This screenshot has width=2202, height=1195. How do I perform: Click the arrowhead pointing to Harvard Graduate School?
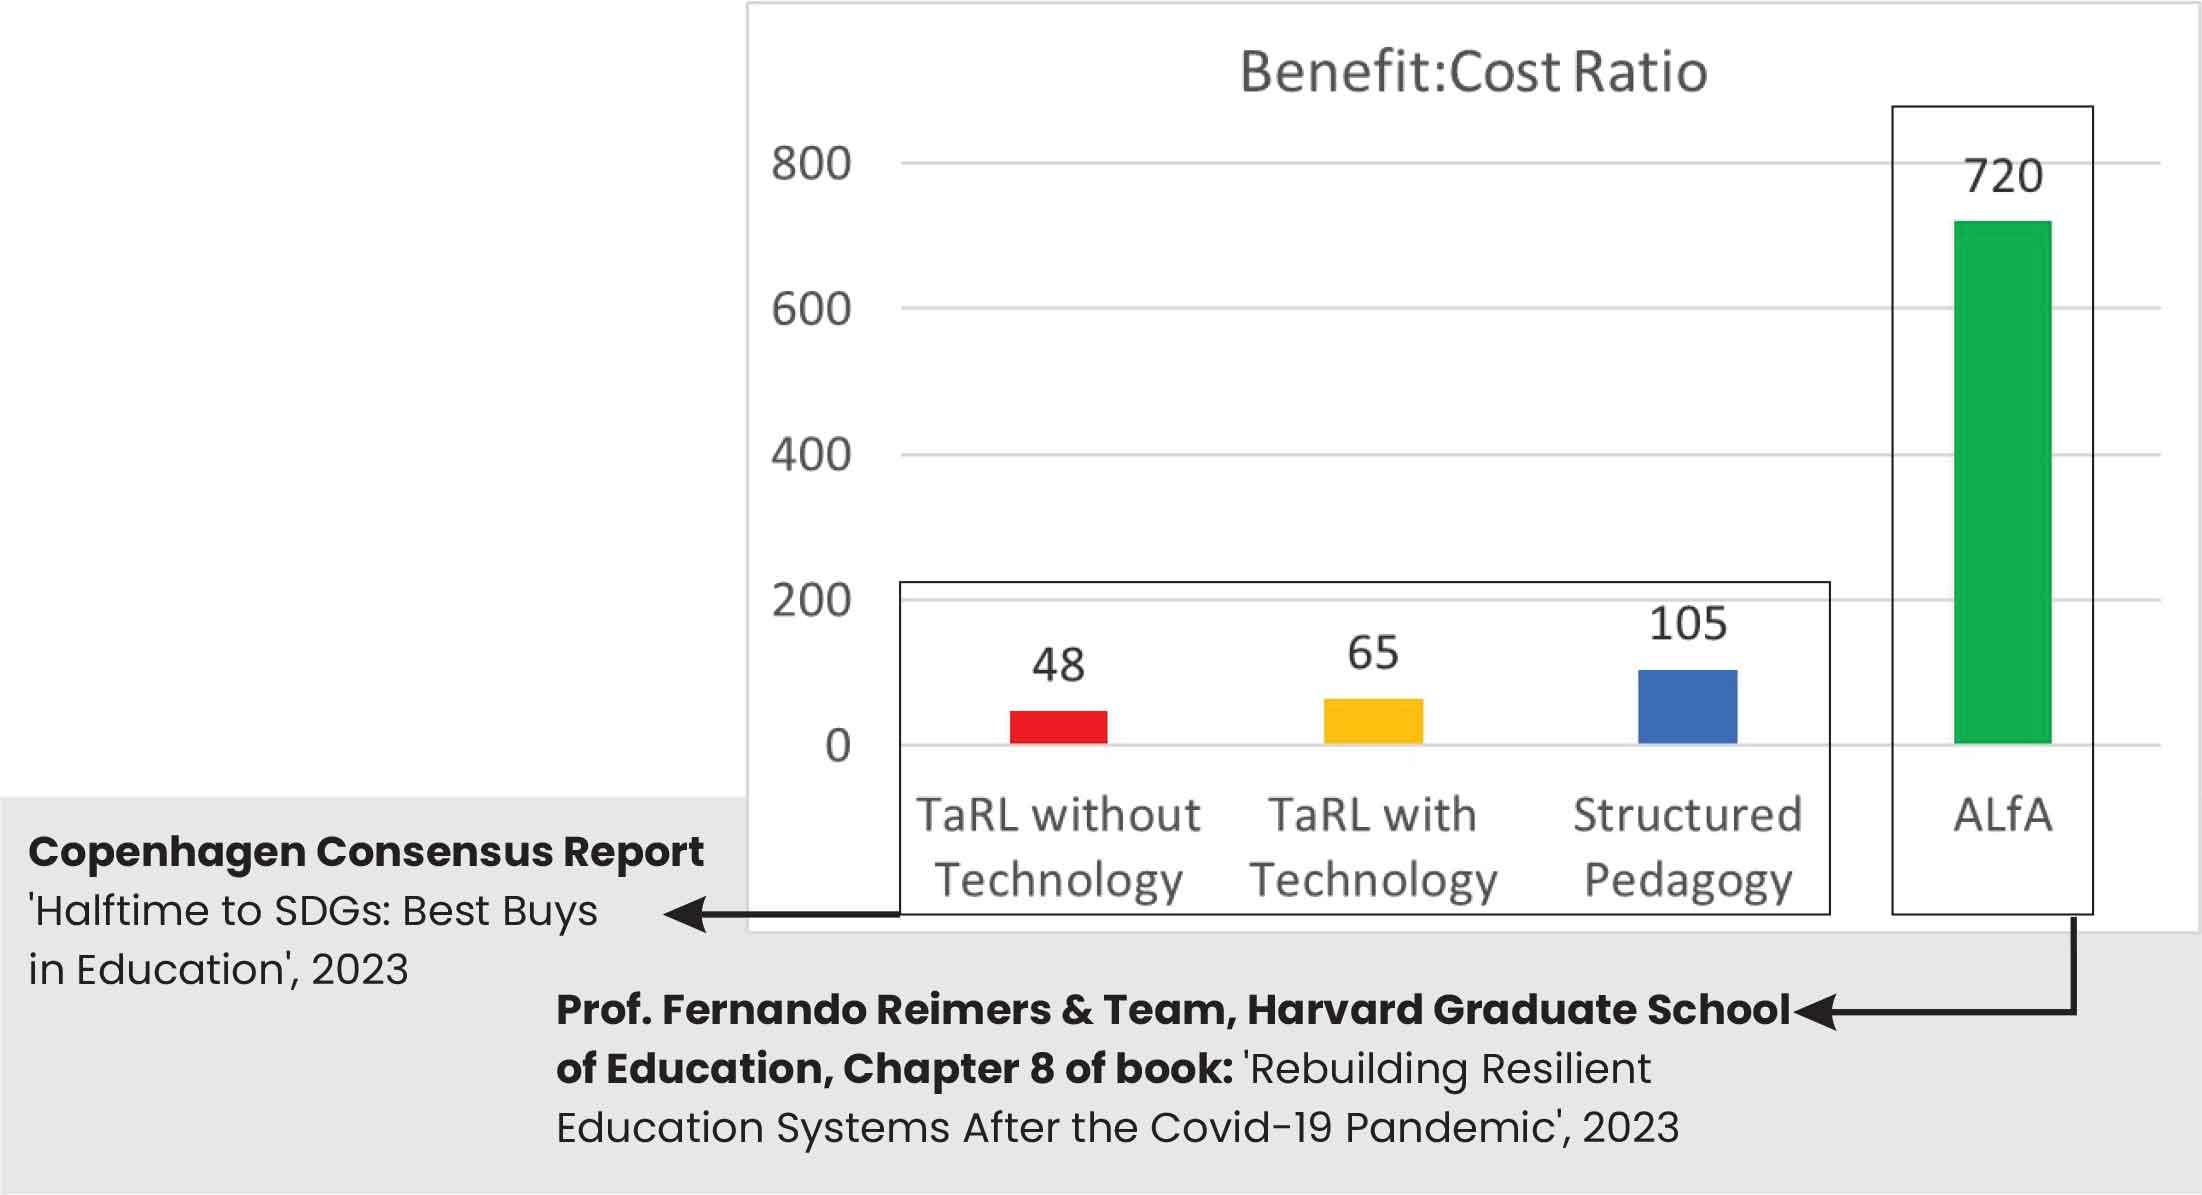[x=1815, y=1011]
